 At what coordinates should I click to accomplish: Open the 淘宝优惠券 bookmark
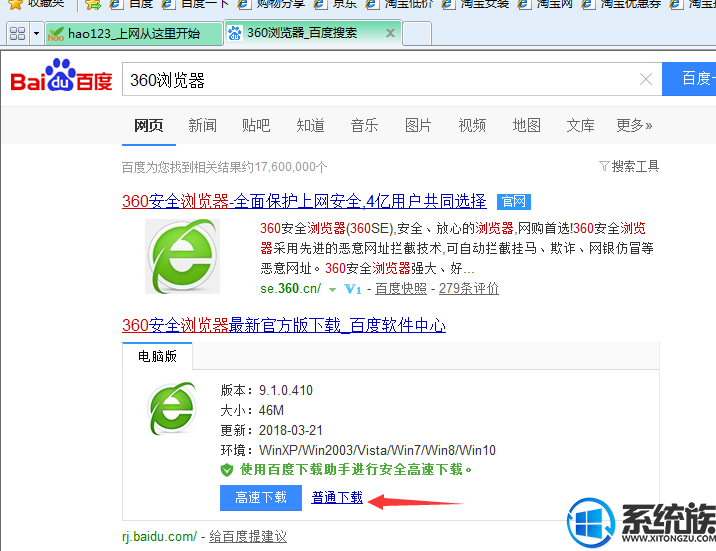click(623, 4)
